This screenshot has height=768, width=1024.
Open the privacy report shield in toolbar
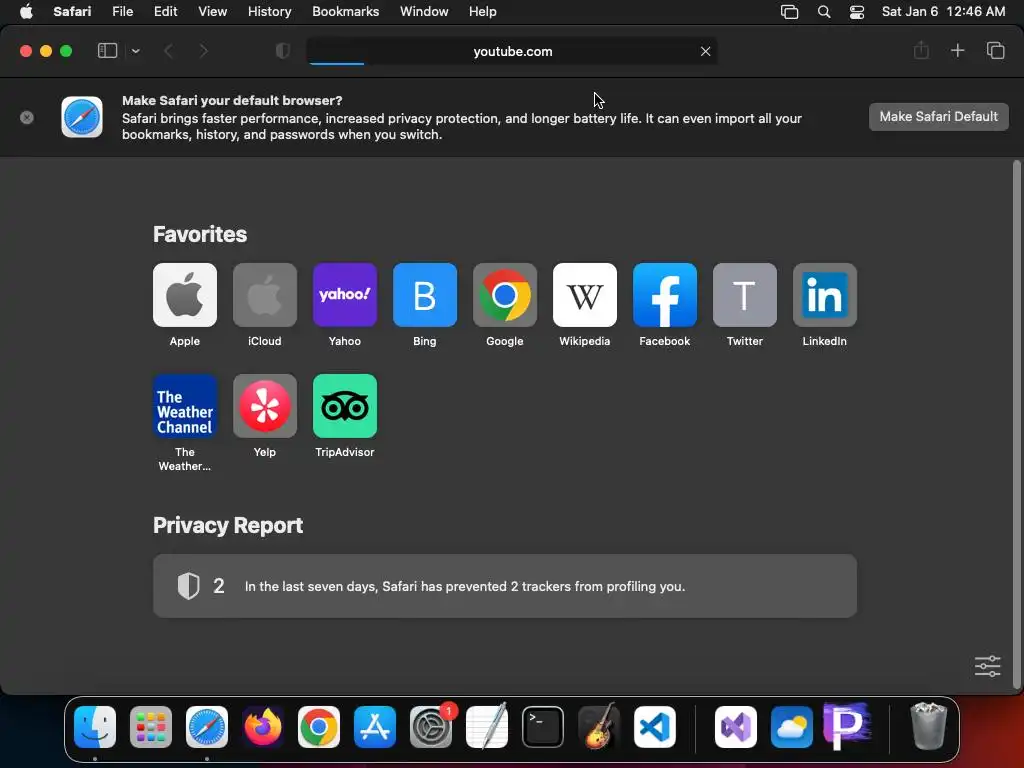[283, 51]
